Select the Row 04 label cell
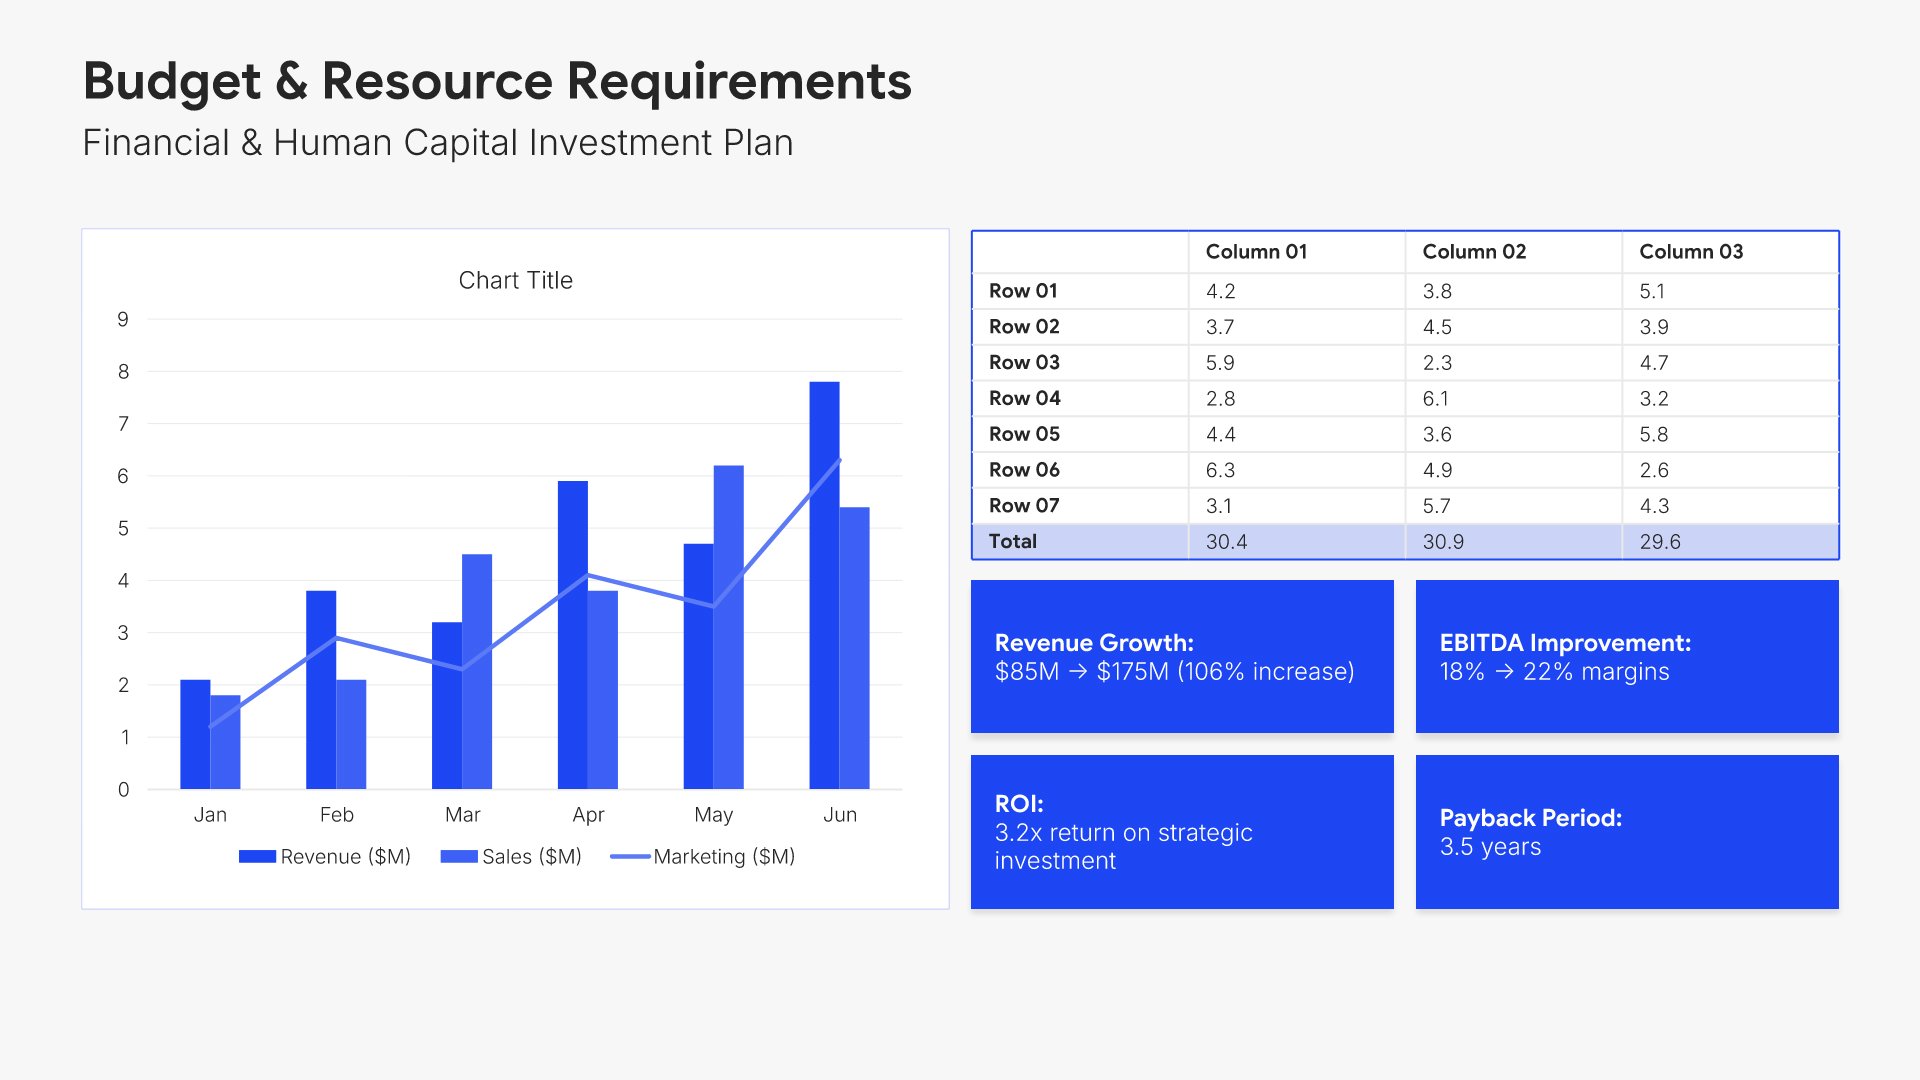Viewport: 1920px width, 1080px height. click(1024, 399)
